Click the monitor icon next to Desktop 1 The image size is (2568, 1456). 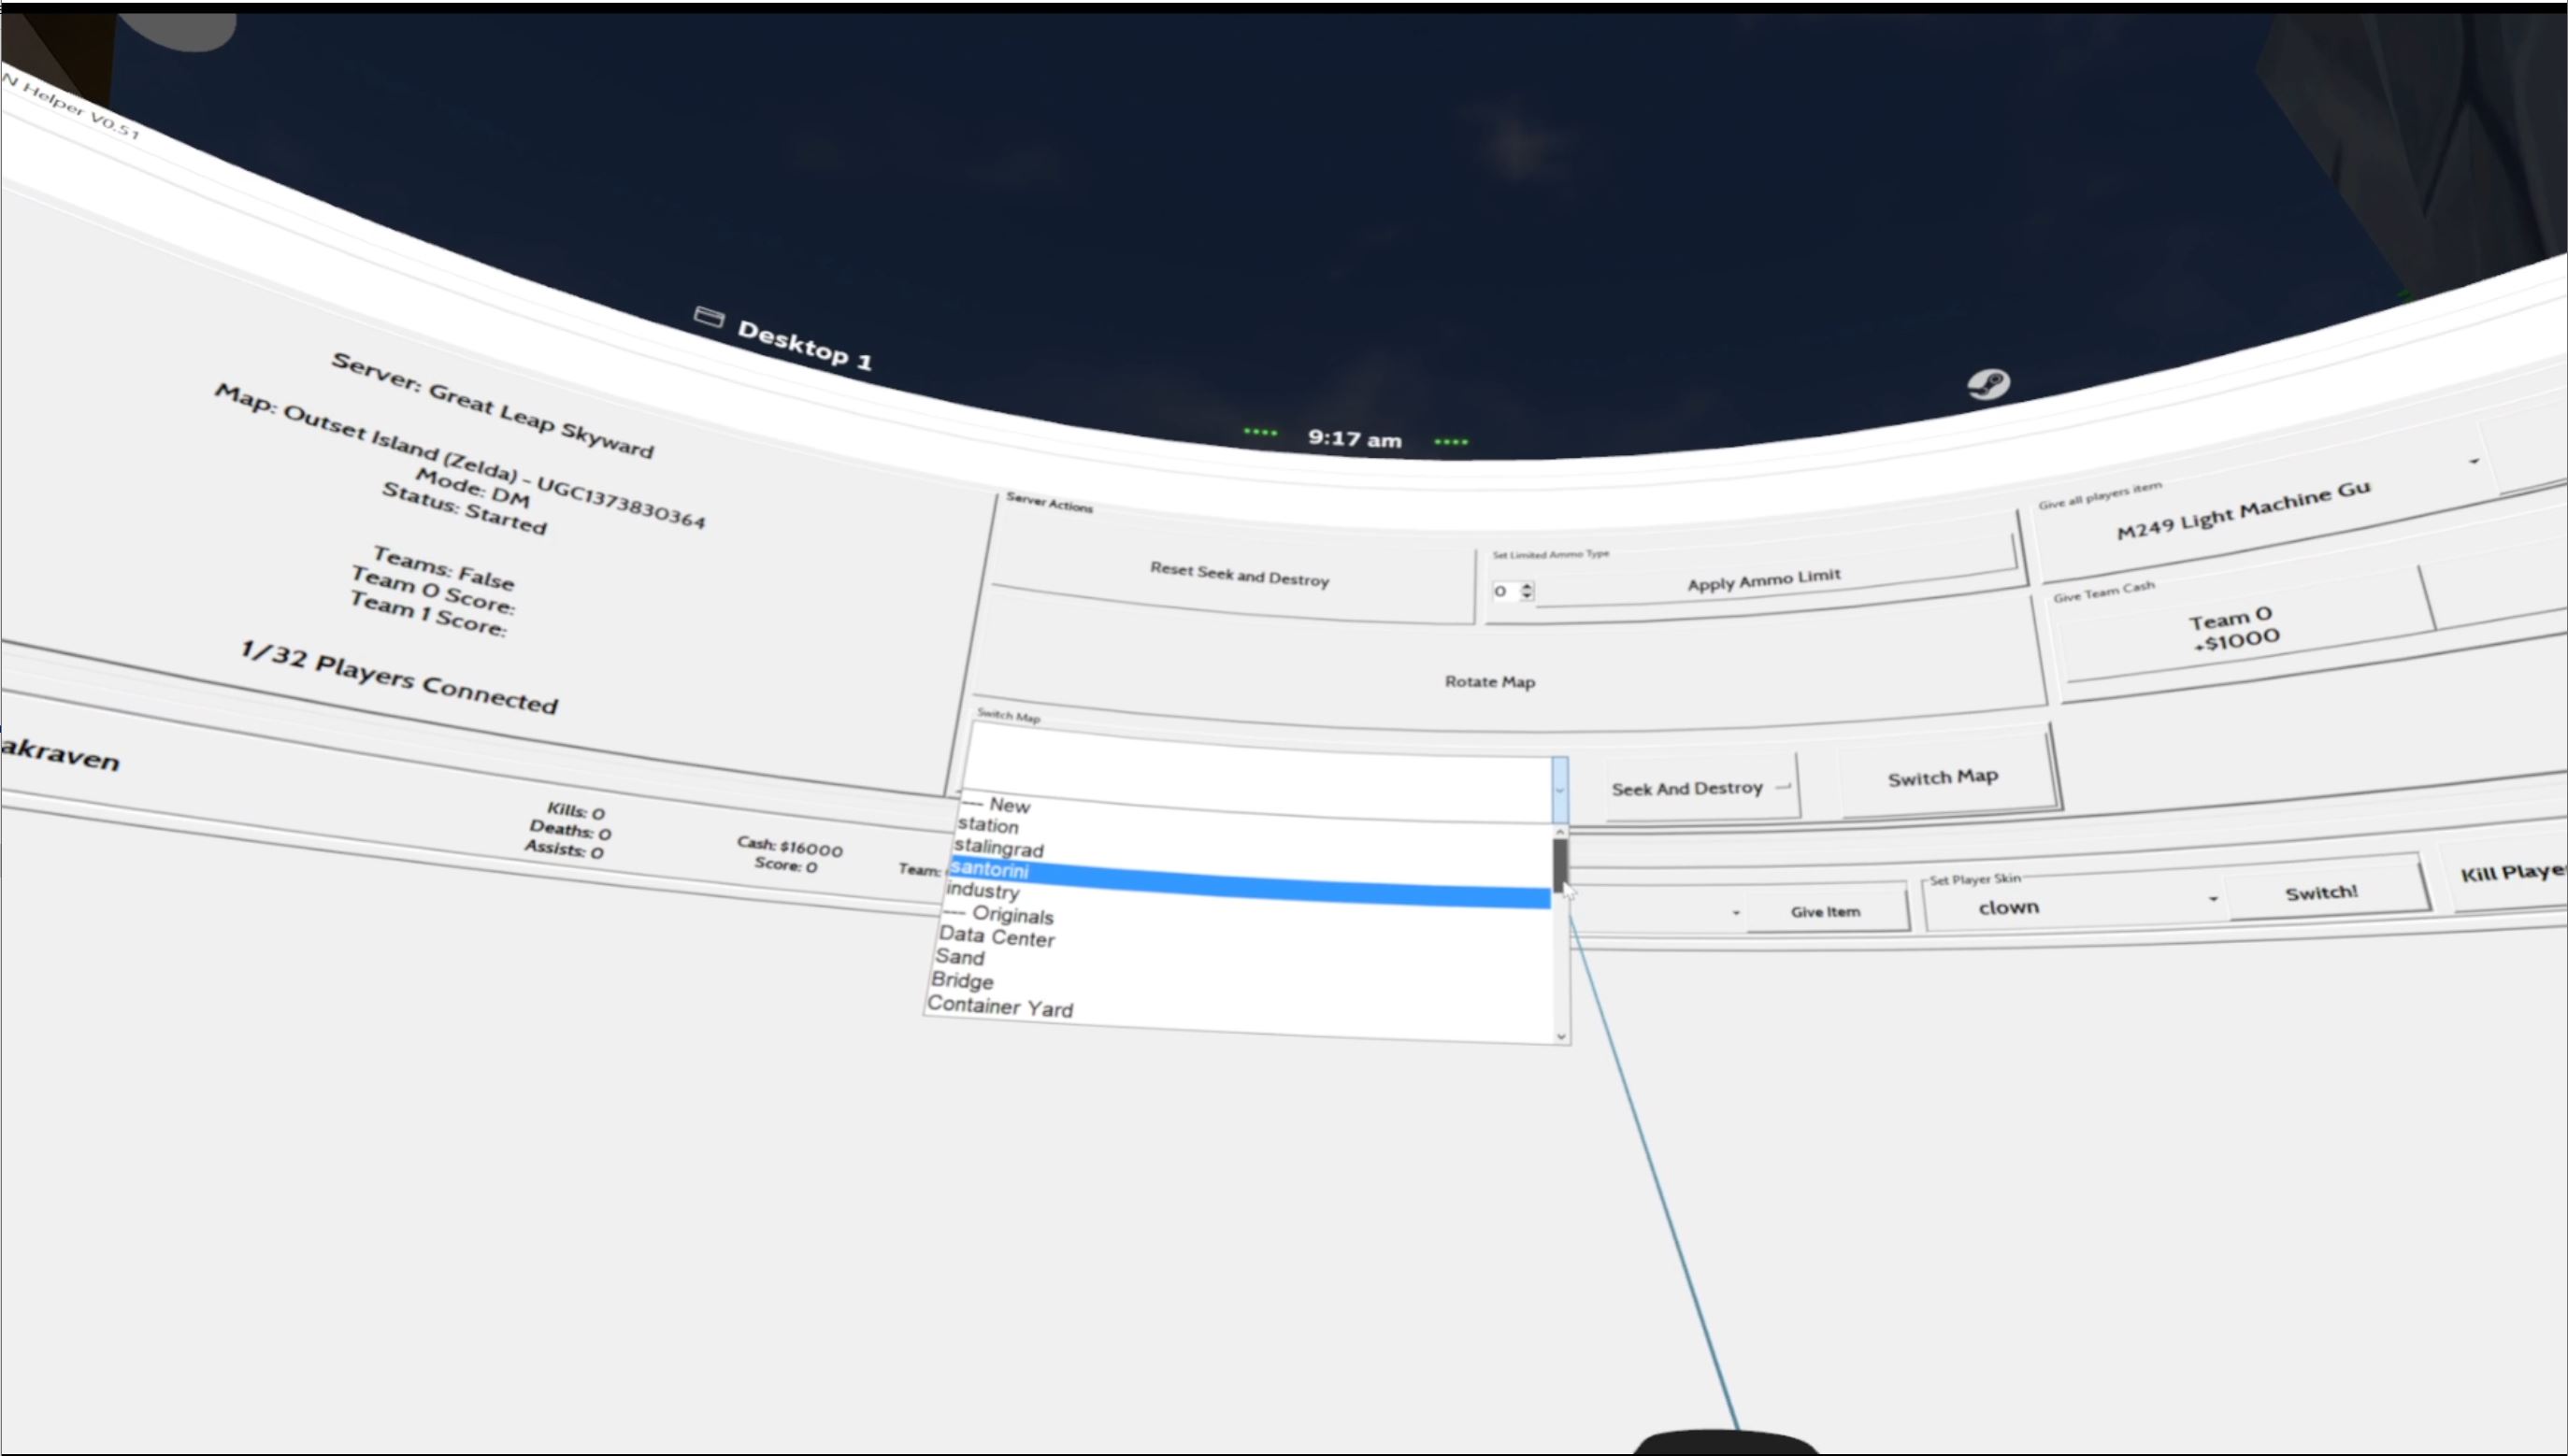710,318
